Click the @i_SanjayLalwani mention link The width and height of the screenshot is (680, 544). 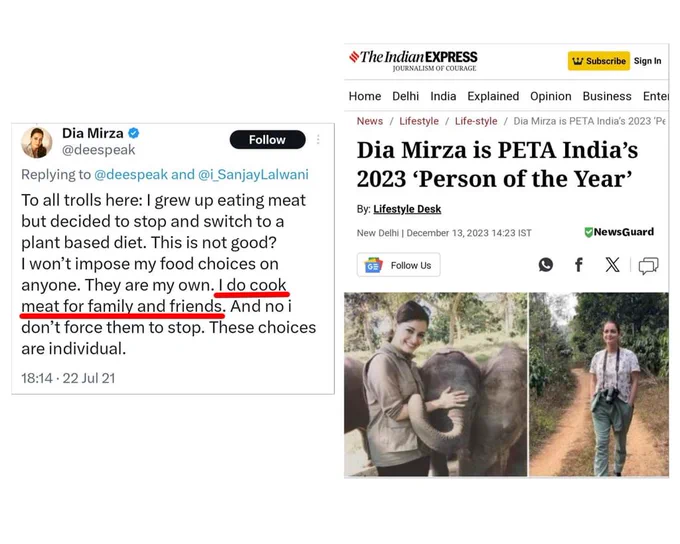tap(253, 174)
